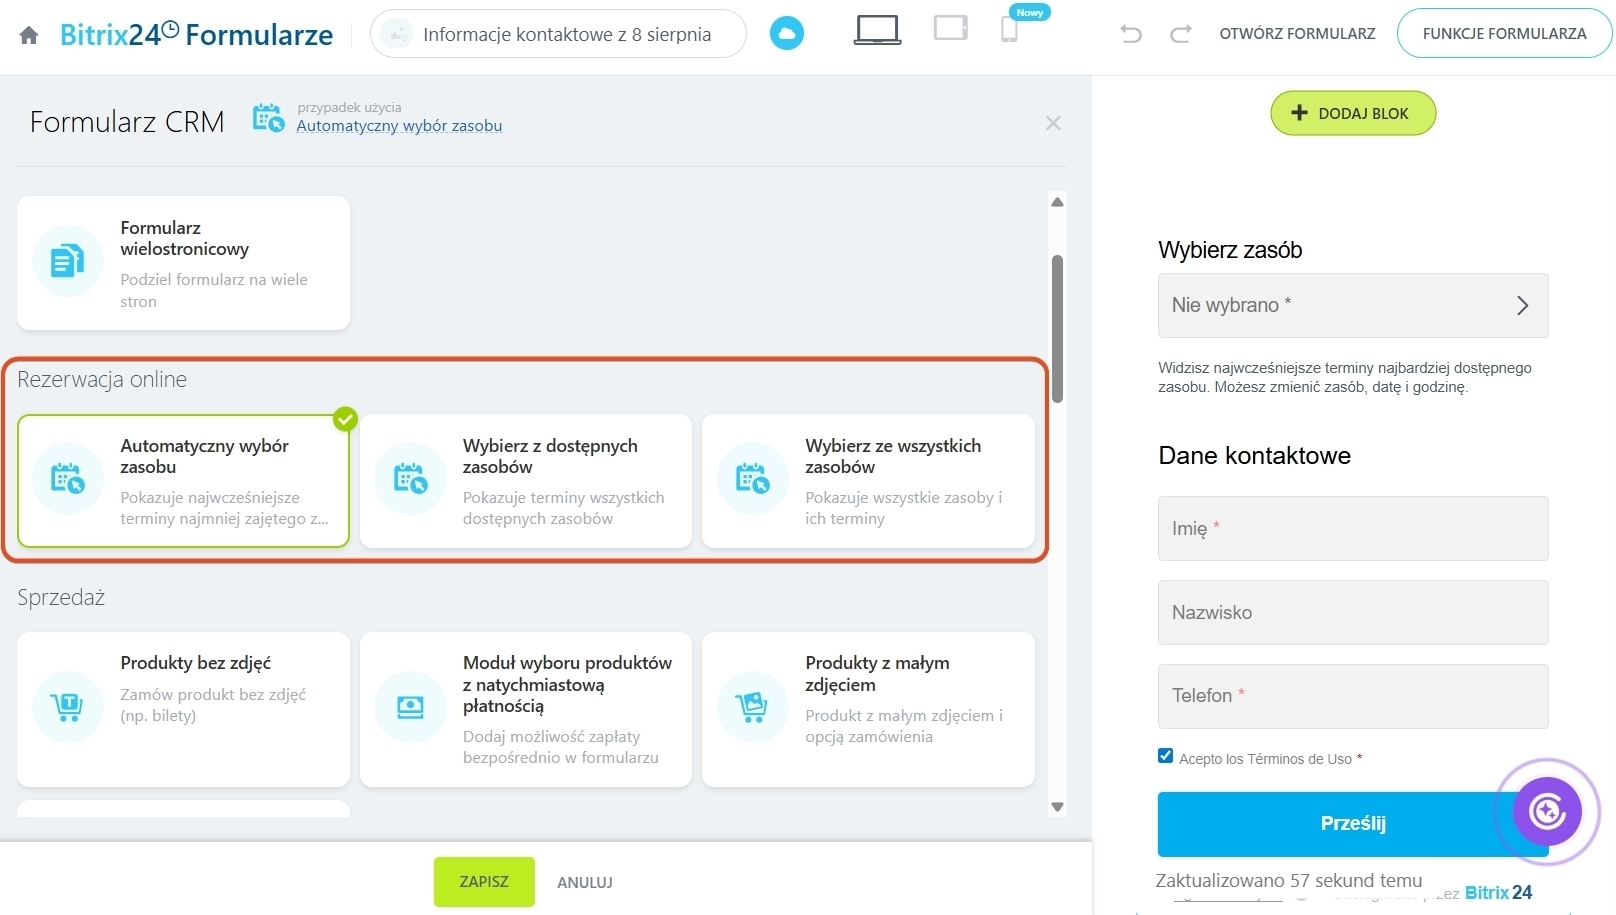1616x915 pixels.
Task: Click the scenario list scrollbar thumb
Action: (x=1057, y=329)
